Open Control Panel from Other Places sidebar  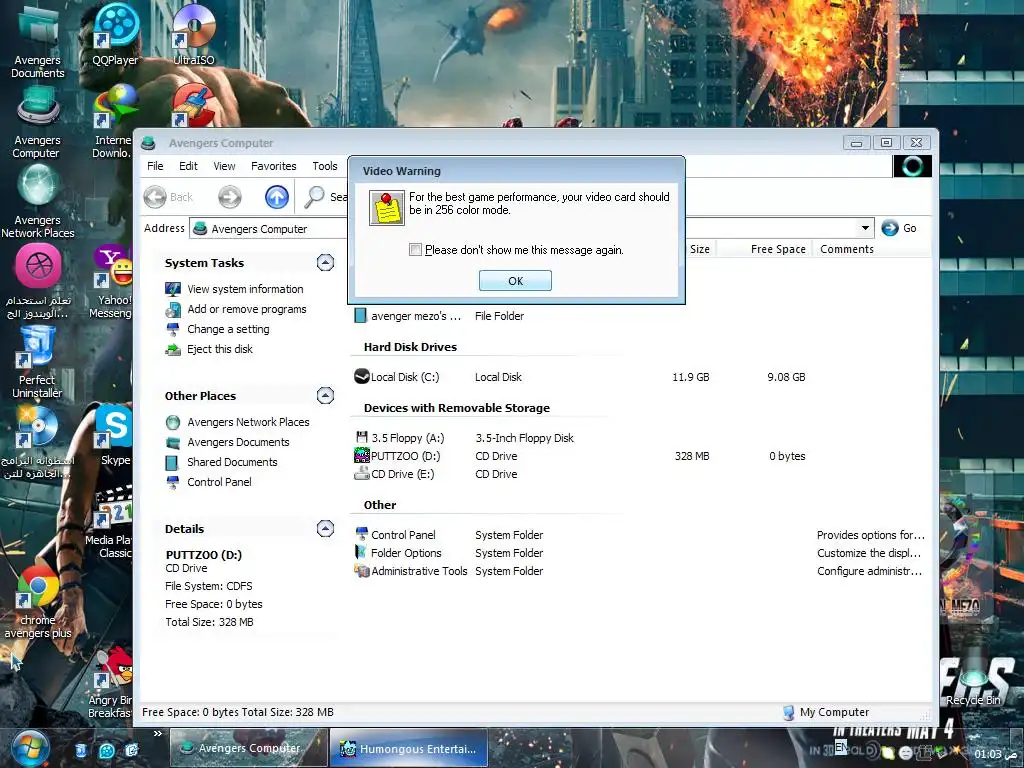219,482
